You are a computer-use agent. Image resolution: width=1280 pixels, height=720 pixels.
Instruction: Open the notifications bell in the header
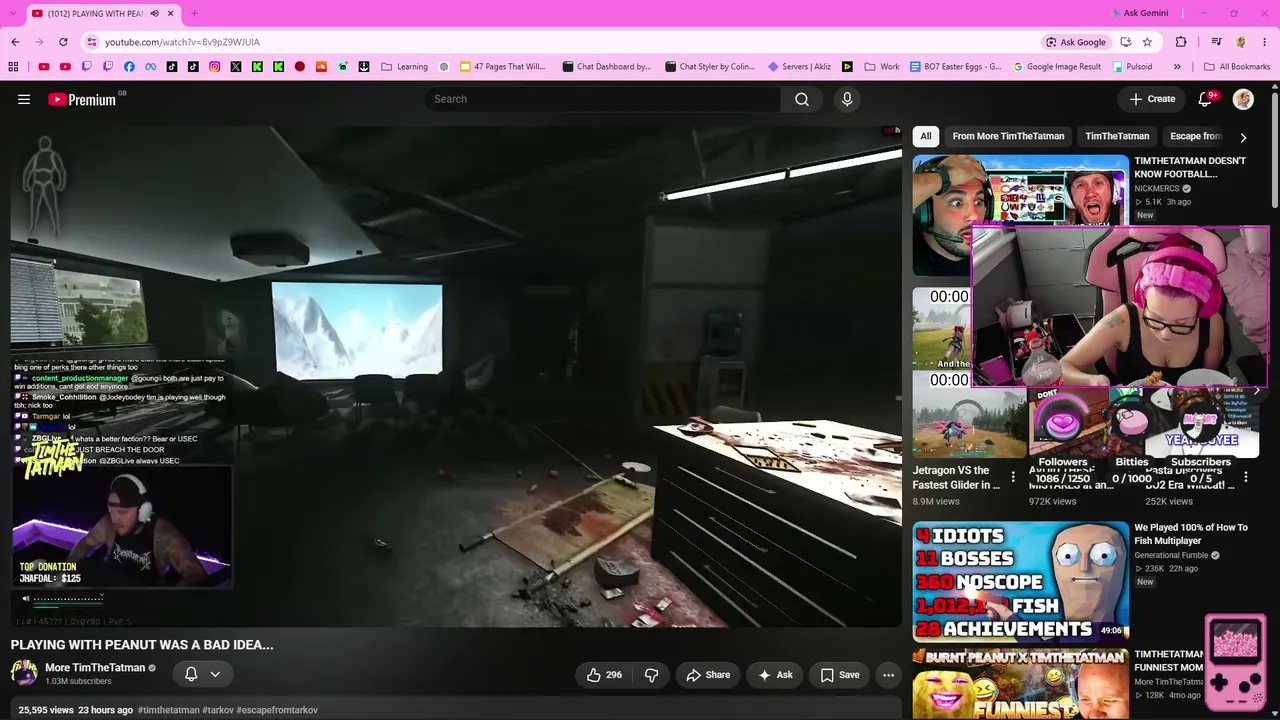pos(1205,99)
